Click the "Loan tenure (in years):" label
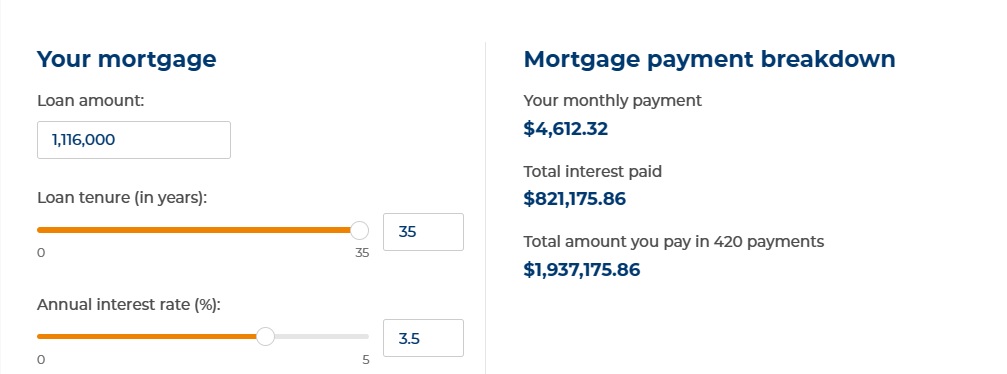The height and width of the screenshot is (374, 1007). [x=122, y=199]
